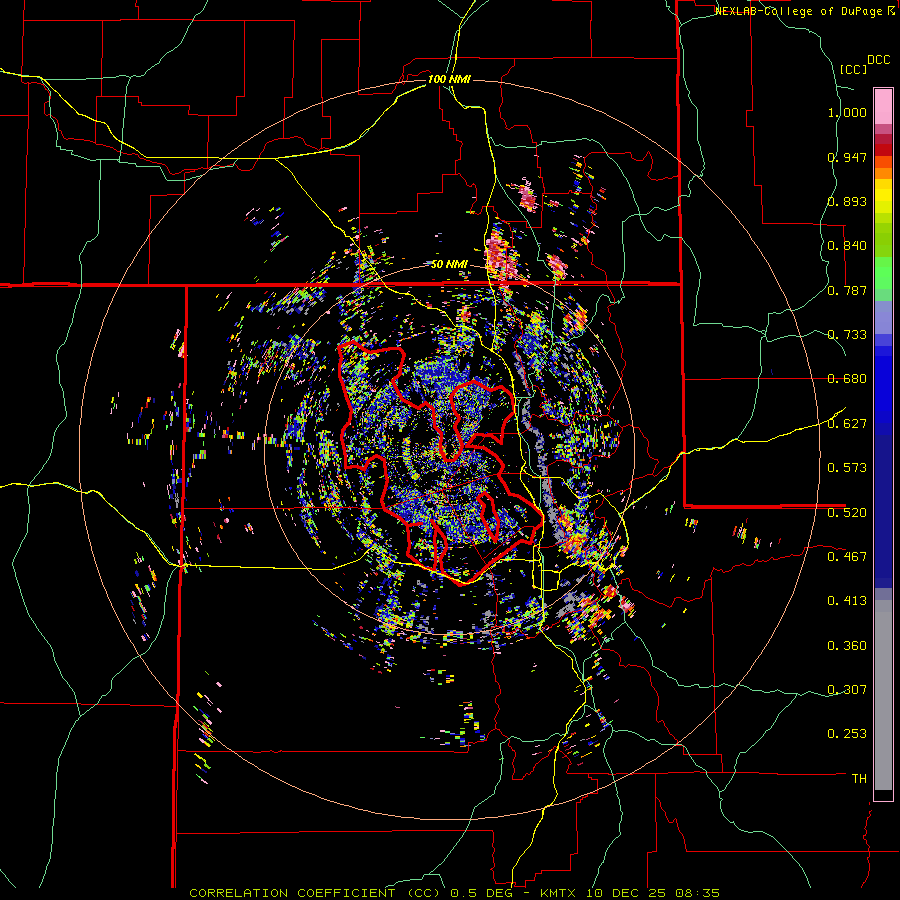Image resolution: width=900 pixels, height=900 pixels.
Task: Click the 0.253 value on the color scale
Action: point(847,734)
